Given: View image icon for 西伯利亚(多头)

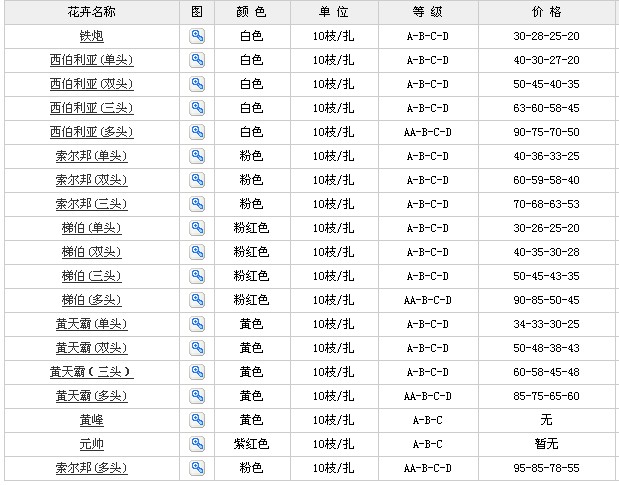Looking at the screenshot, I should pyautogui.click(x=197, y=132).
